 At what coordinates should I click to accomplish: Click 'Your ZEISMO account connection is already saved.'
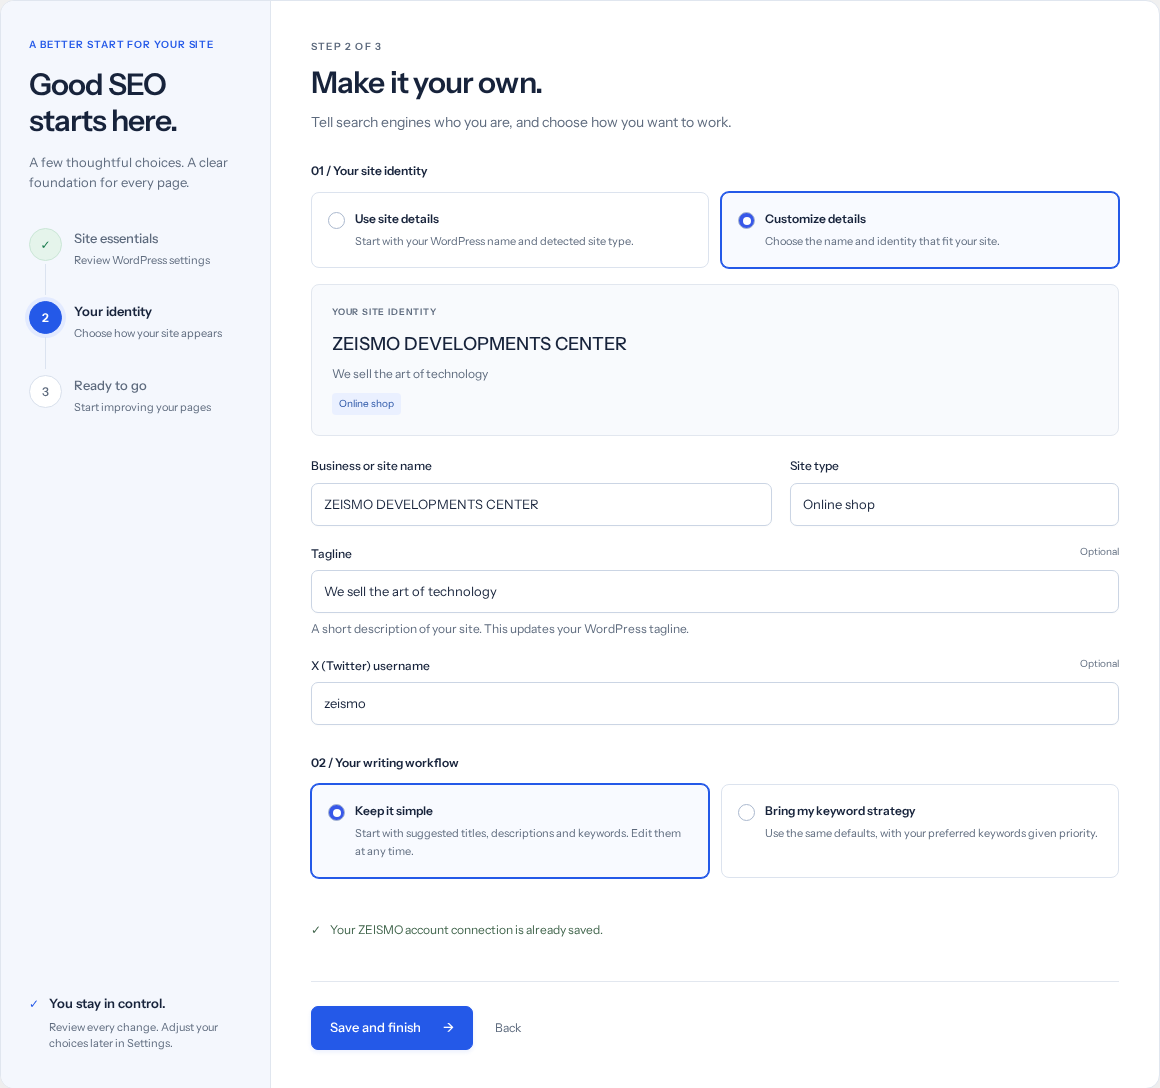[466, 930]
